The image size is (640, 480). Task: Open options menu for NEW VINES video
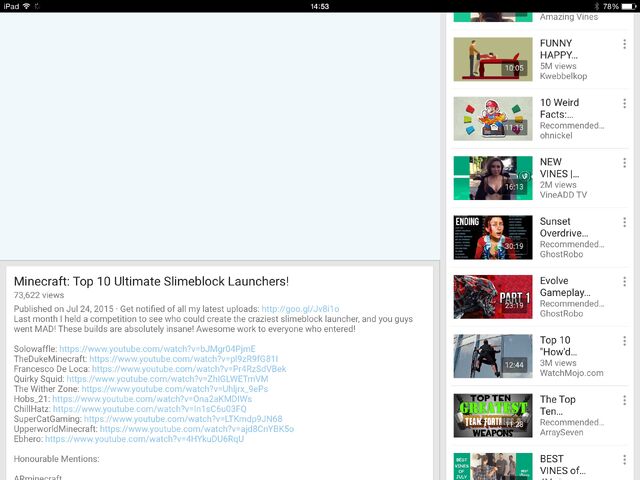[624, 163]
